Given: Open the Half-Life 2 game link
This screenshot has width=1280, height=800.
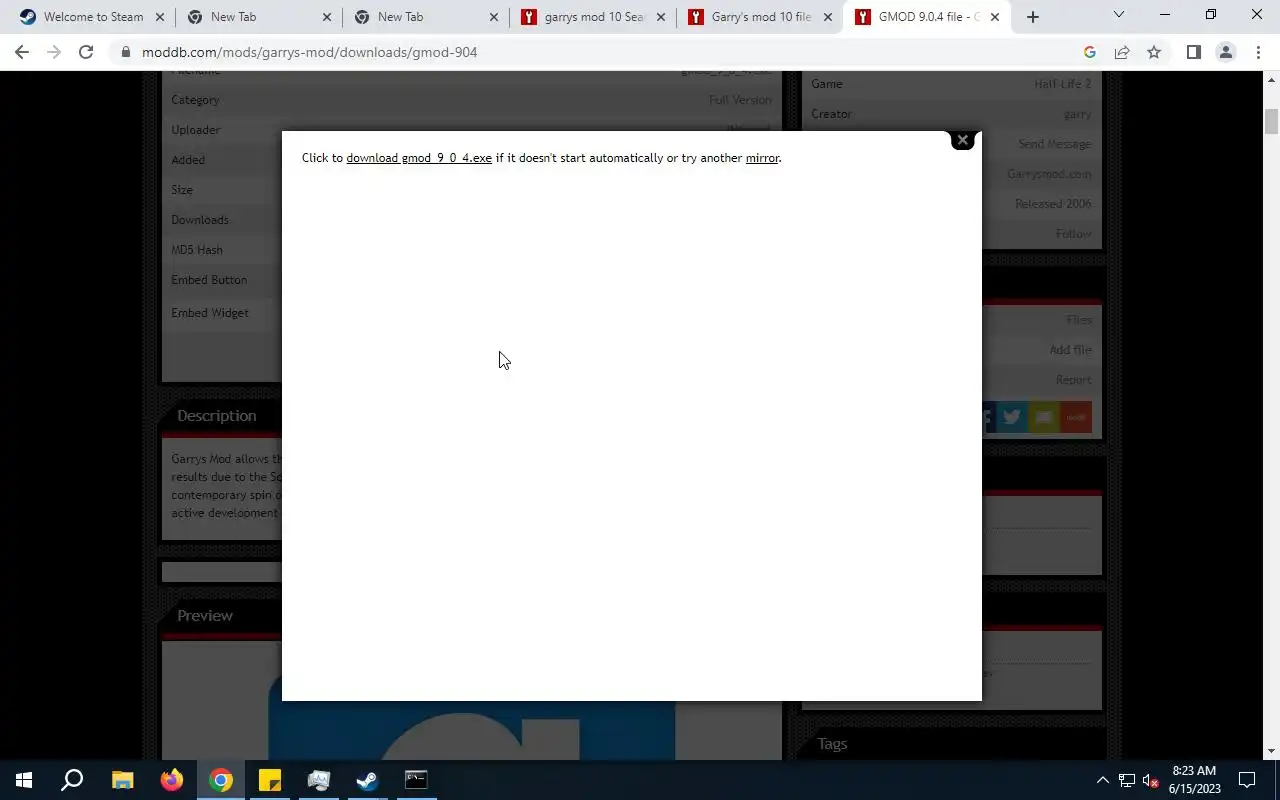Looking at the screenshot, I should (x=1062, y=84).
